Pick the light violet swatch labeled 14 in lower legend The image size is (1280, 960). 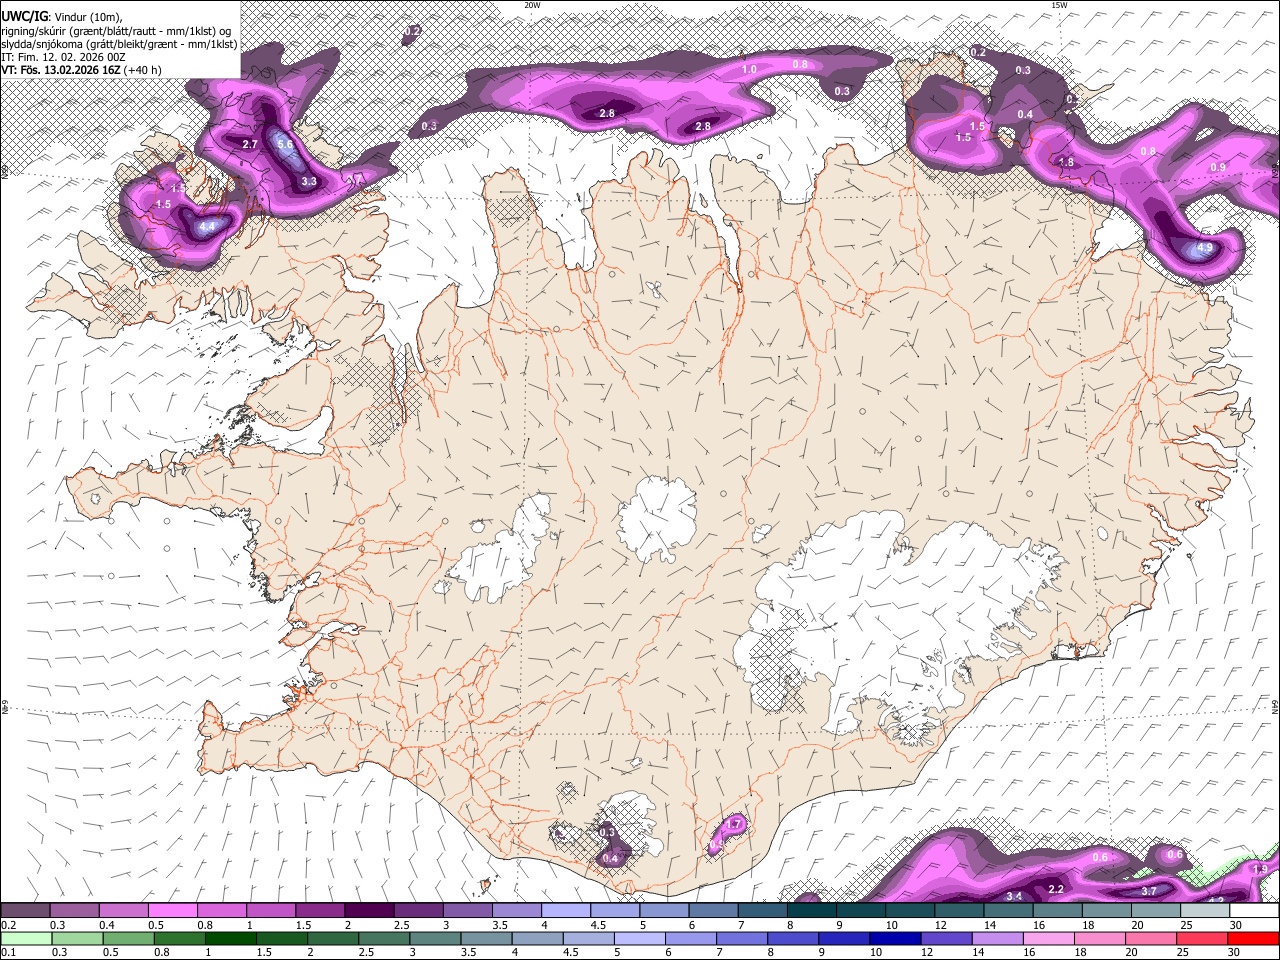click(x=996, y=938)
